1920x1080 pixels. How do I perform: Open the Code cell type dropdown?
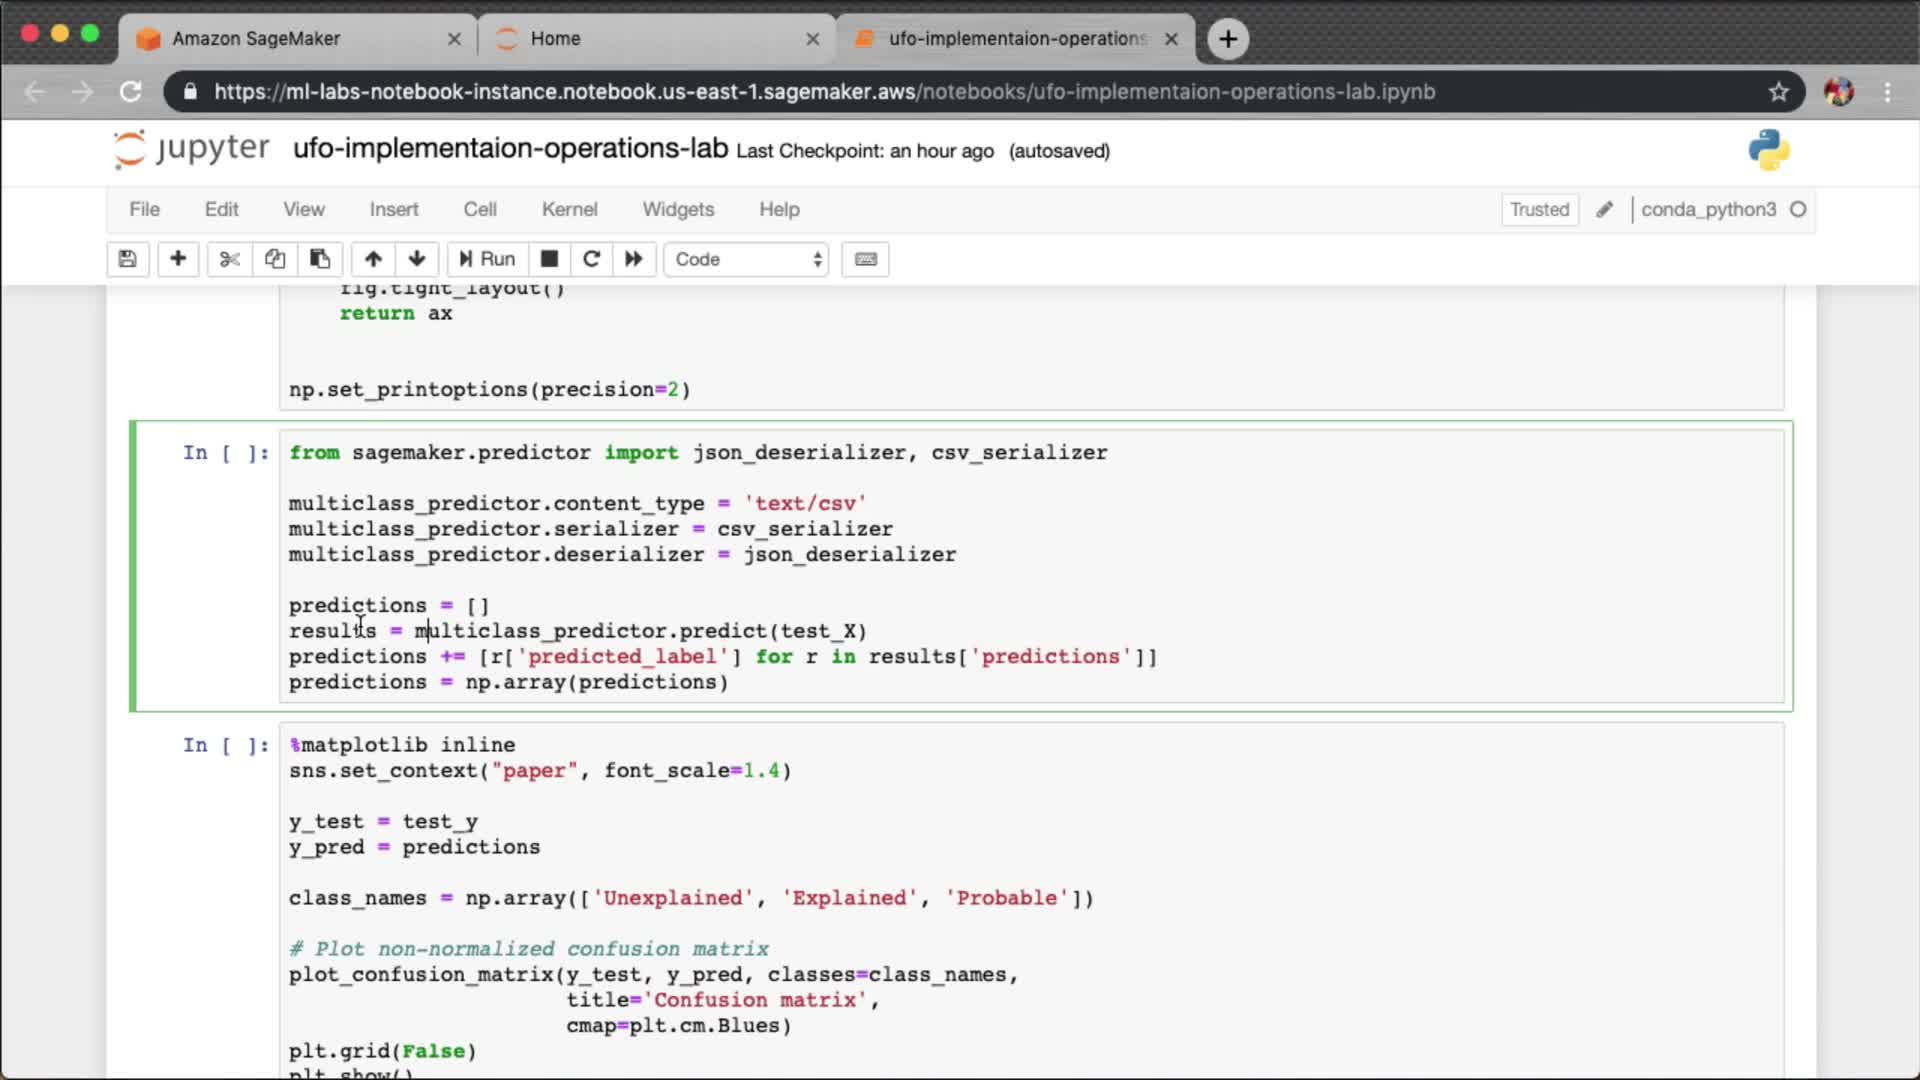click(x=747, y=259)
